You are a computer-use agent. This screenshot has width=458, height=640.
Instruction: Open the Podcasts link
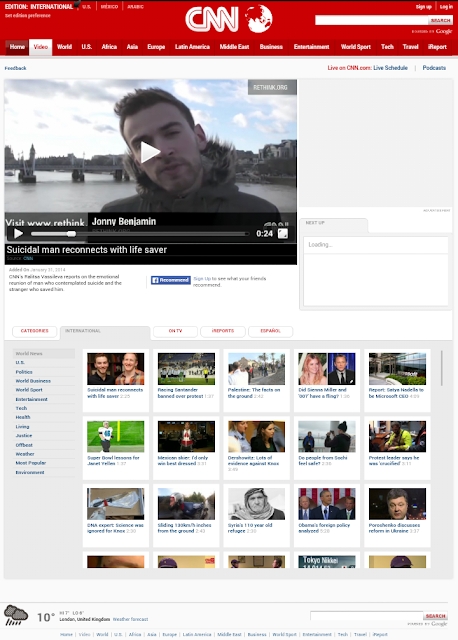pos(434,68)
